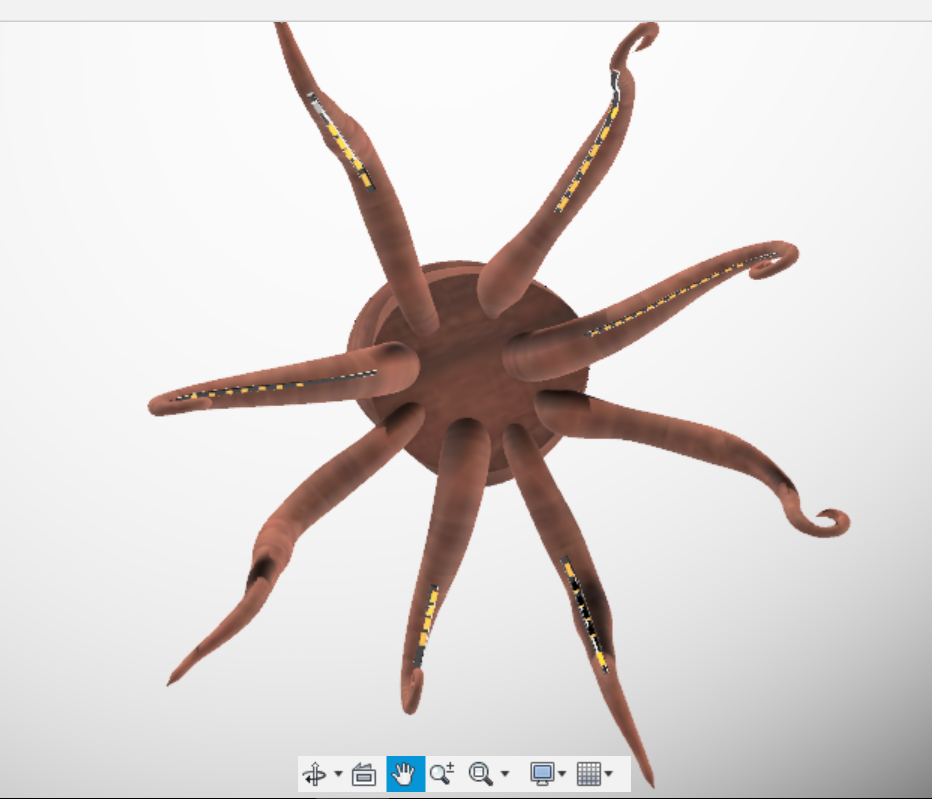
Task: Expand the Zoom Window dropdown arrow
Action: coord(505,774)
